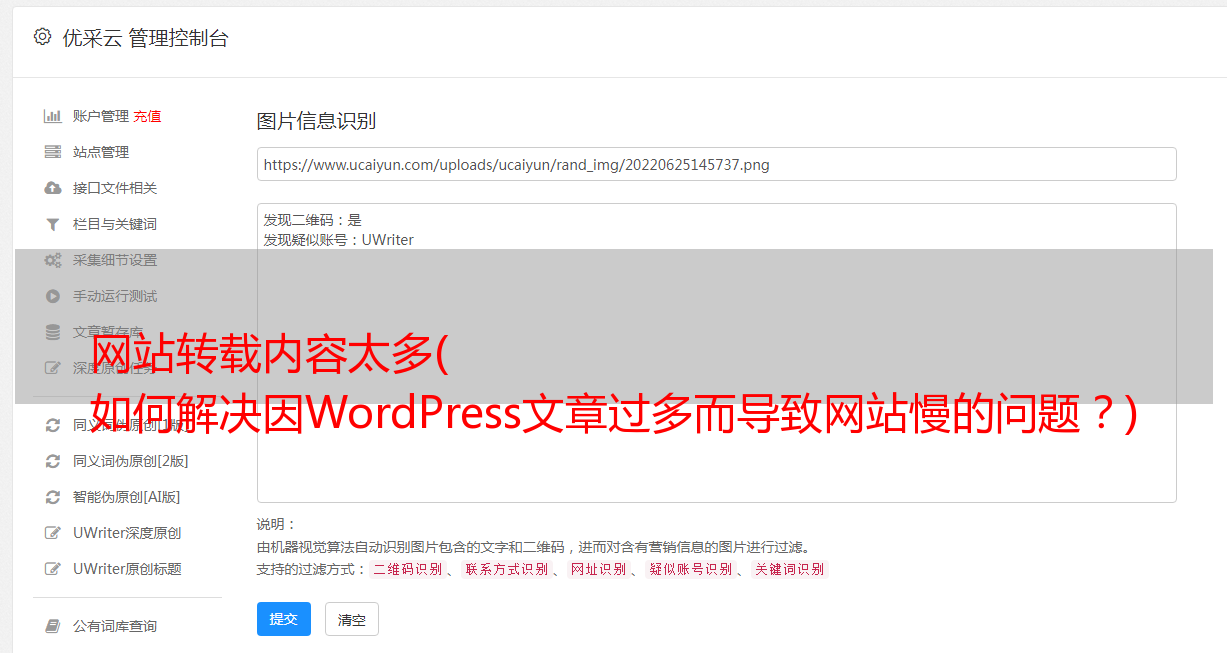Click the 联系方式识别 filter tag
This screenshot has width=1227, height=653.
coord(506,569)
